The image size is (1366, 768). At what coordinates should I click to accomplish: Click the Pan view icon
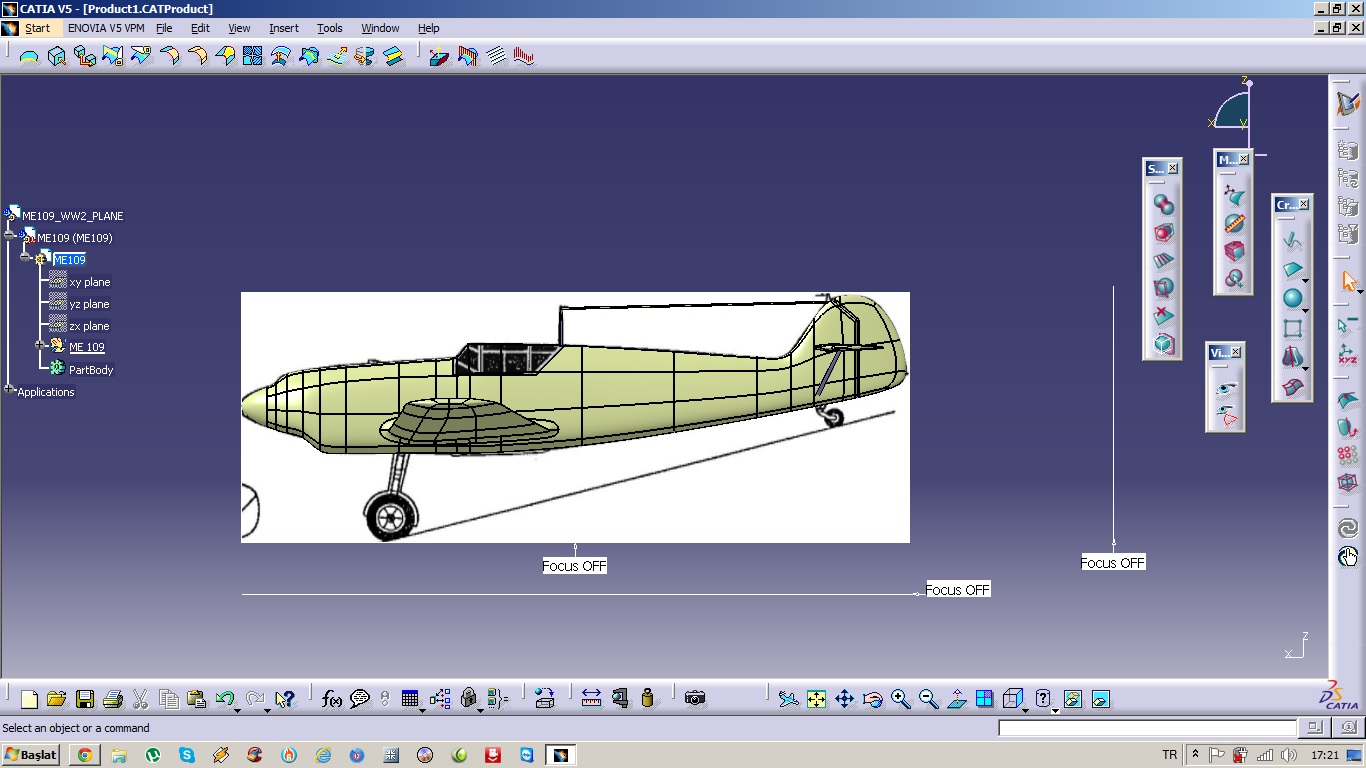(844, 699)
